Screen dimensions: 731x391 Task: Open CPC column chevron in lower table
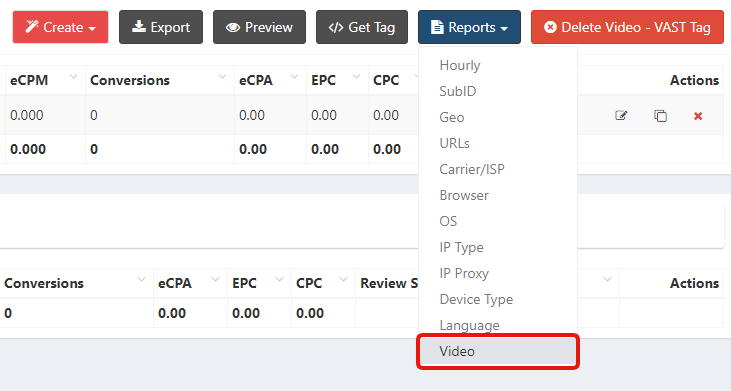click(344, 280)
